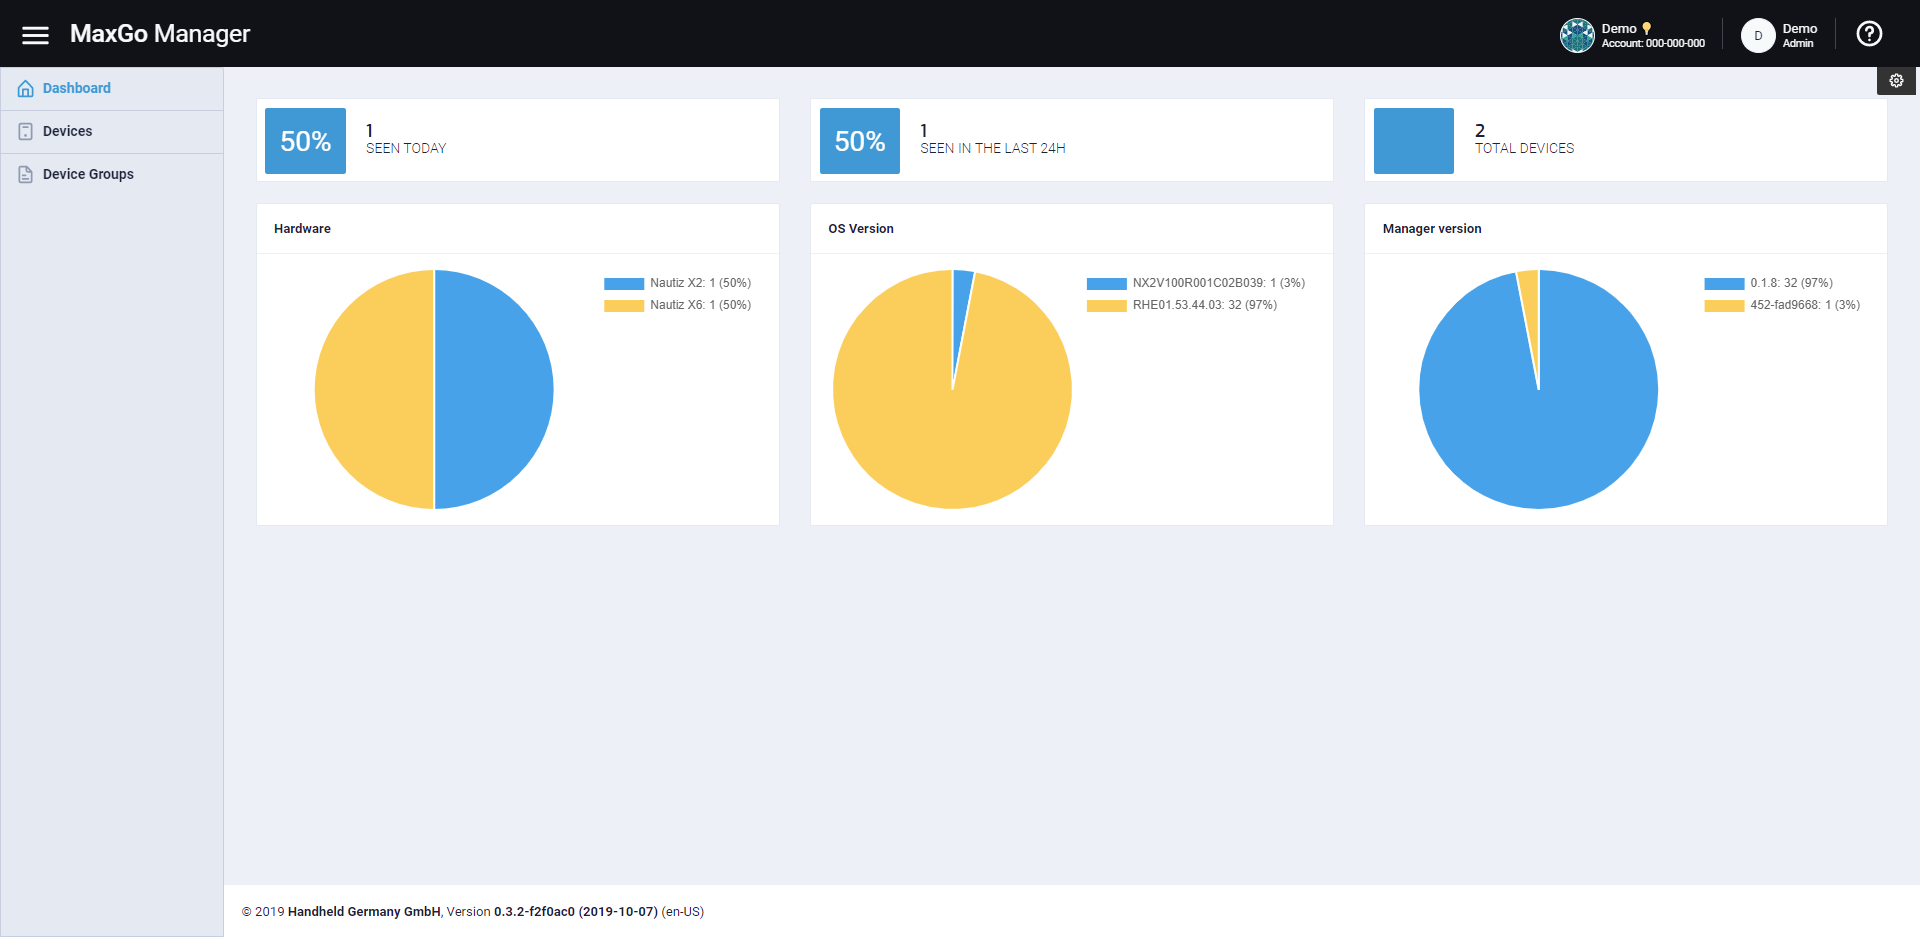
Task: Open the Demo account dropdown
Action: (1652, 35)
